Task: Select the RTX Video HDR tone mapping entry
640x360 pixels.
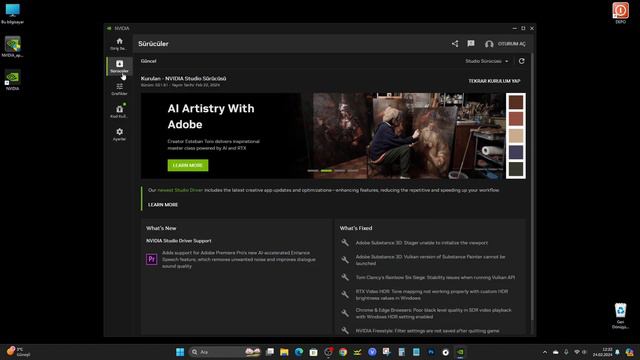Action: pos(431,295)
